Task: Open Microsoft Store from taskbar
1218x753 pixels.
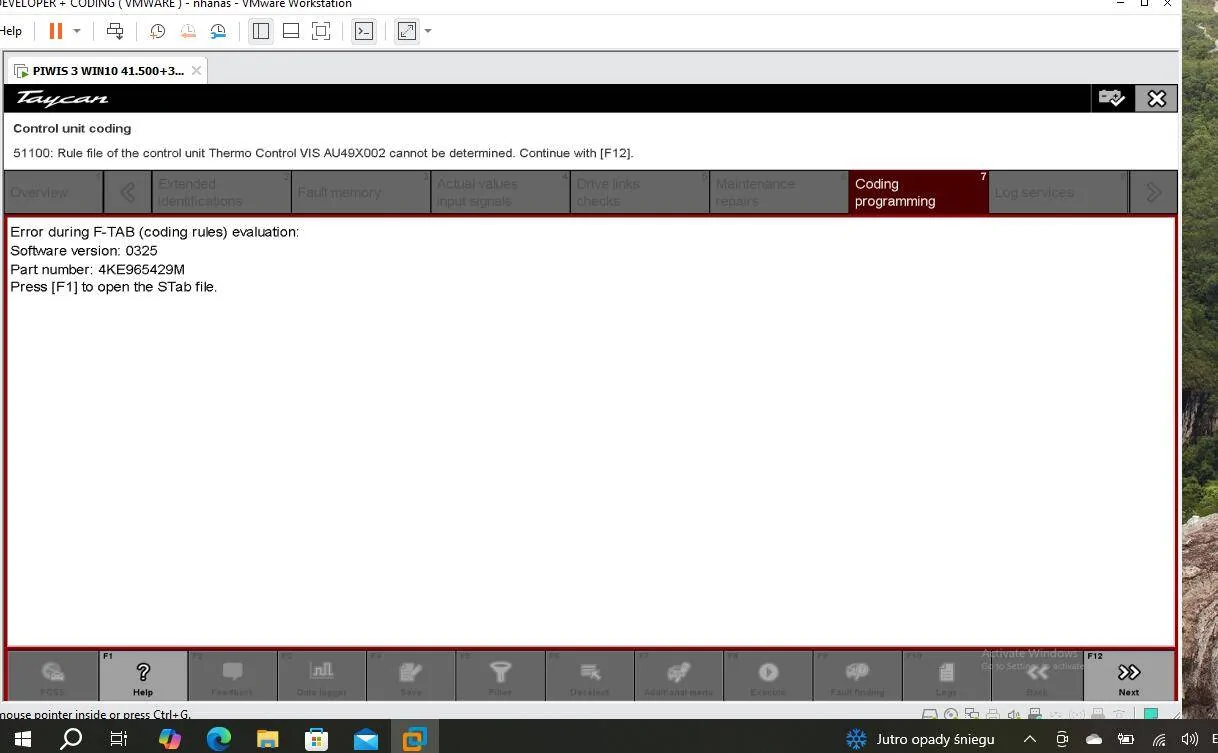Action: tap(316, 739)
